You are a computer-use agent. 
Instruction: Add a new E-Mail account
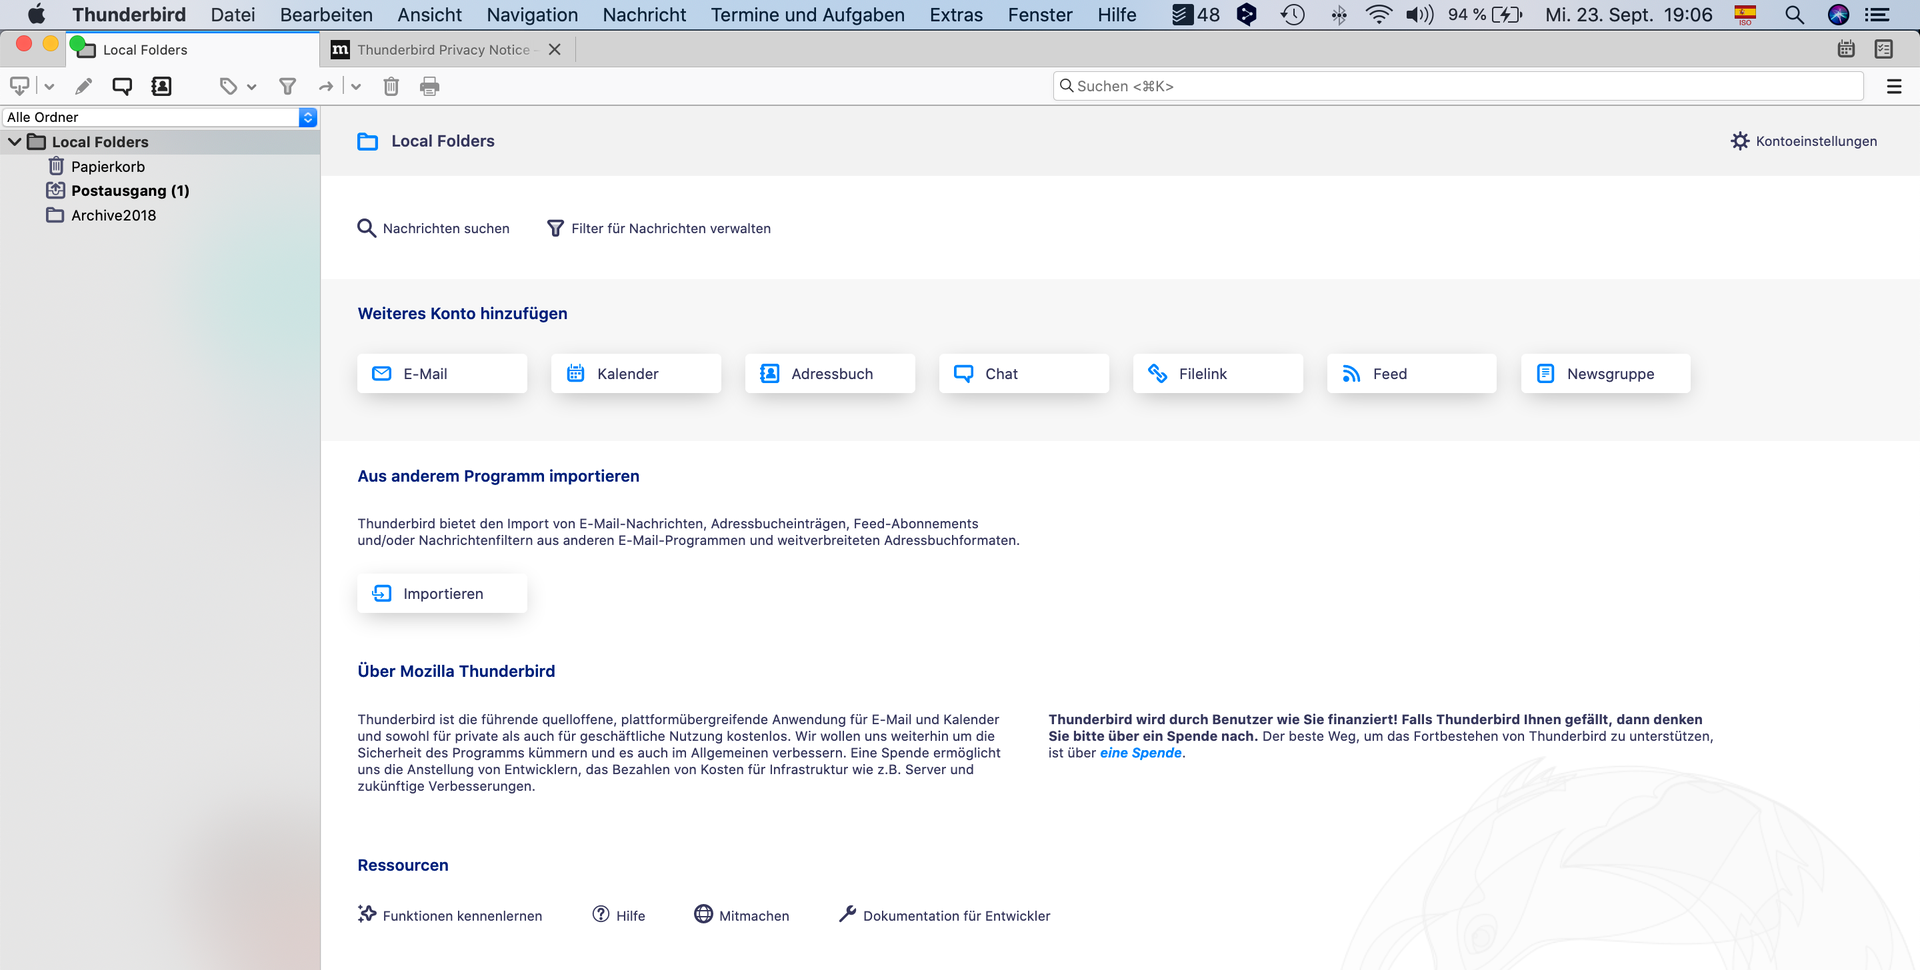(x=442, y=373)
